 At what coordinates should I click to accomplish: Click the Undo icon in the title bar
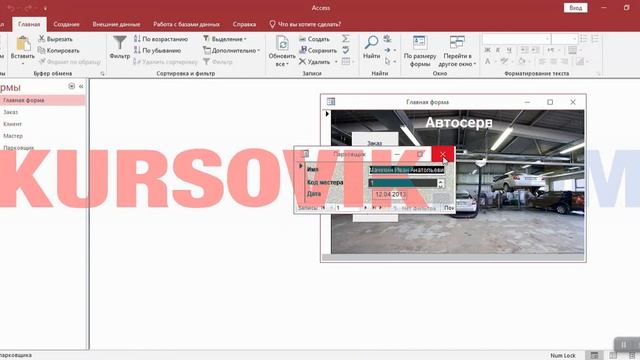point(11,8)
